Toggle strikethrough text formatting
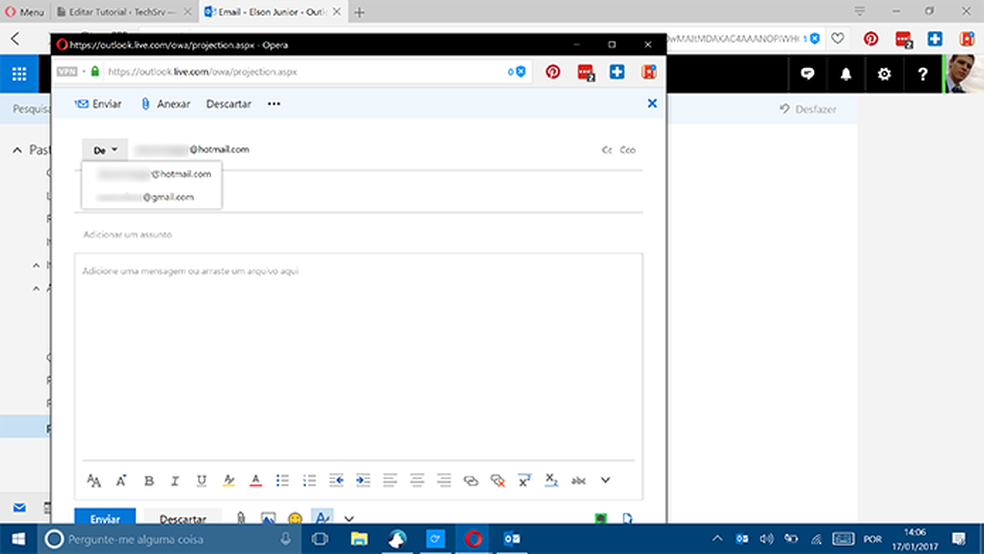Screen dimensions: 984x554 (x=578, y=481)
